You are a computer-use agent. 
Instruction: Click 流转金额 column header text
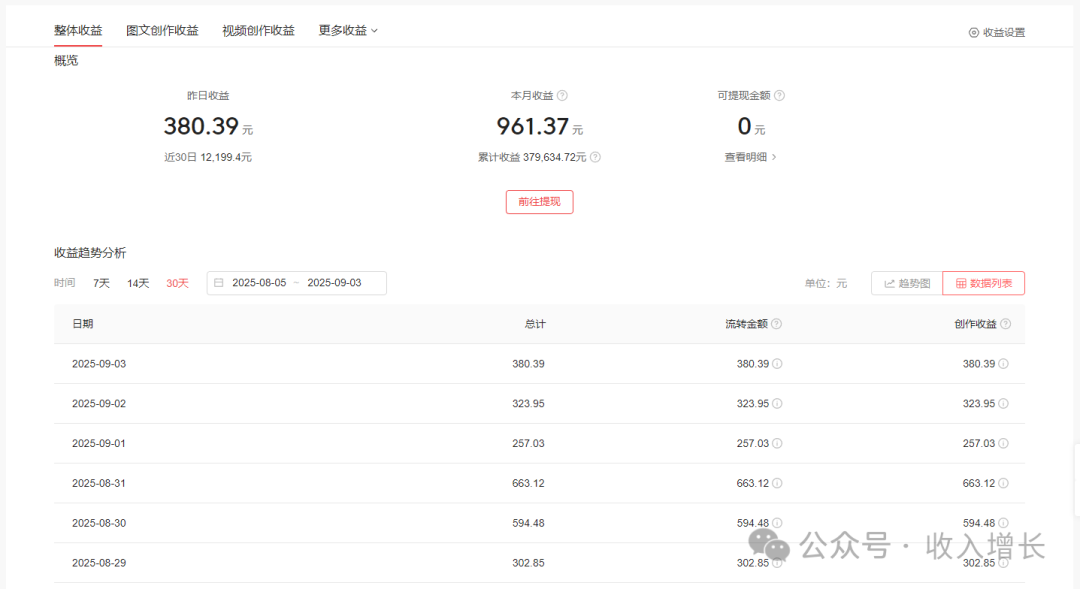coord(746,324)
